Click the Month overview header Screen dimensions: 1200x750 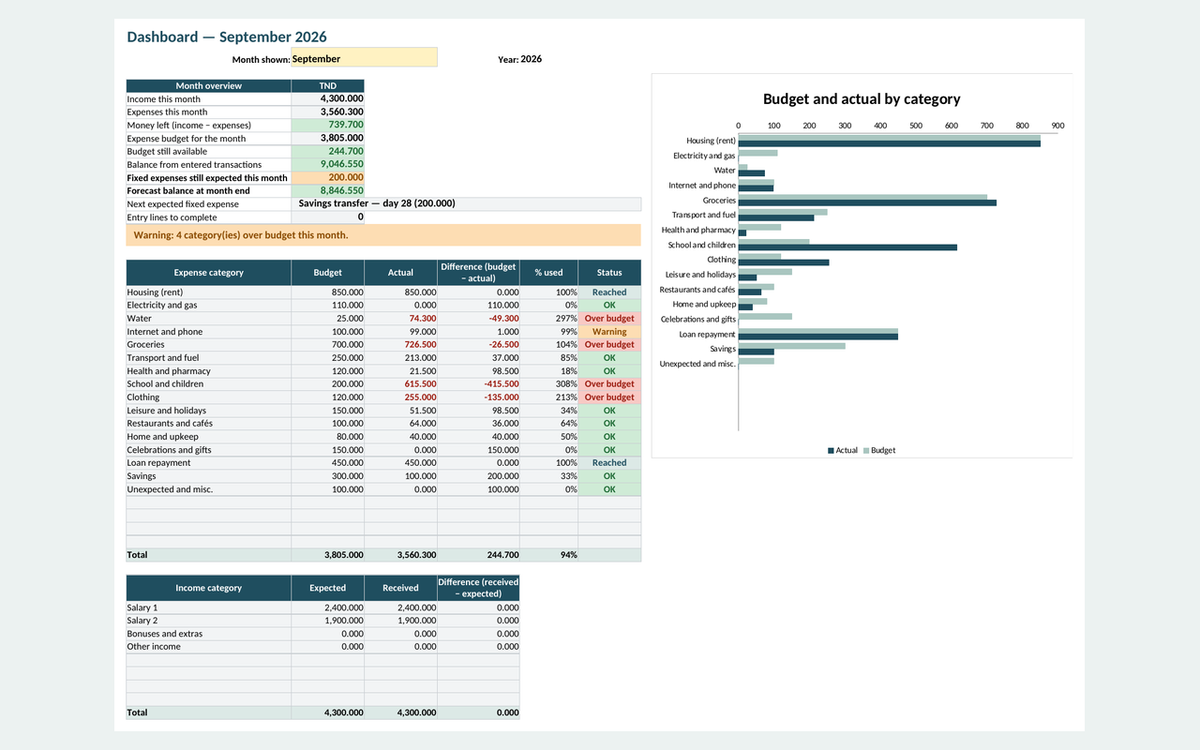tap(209, 86)
